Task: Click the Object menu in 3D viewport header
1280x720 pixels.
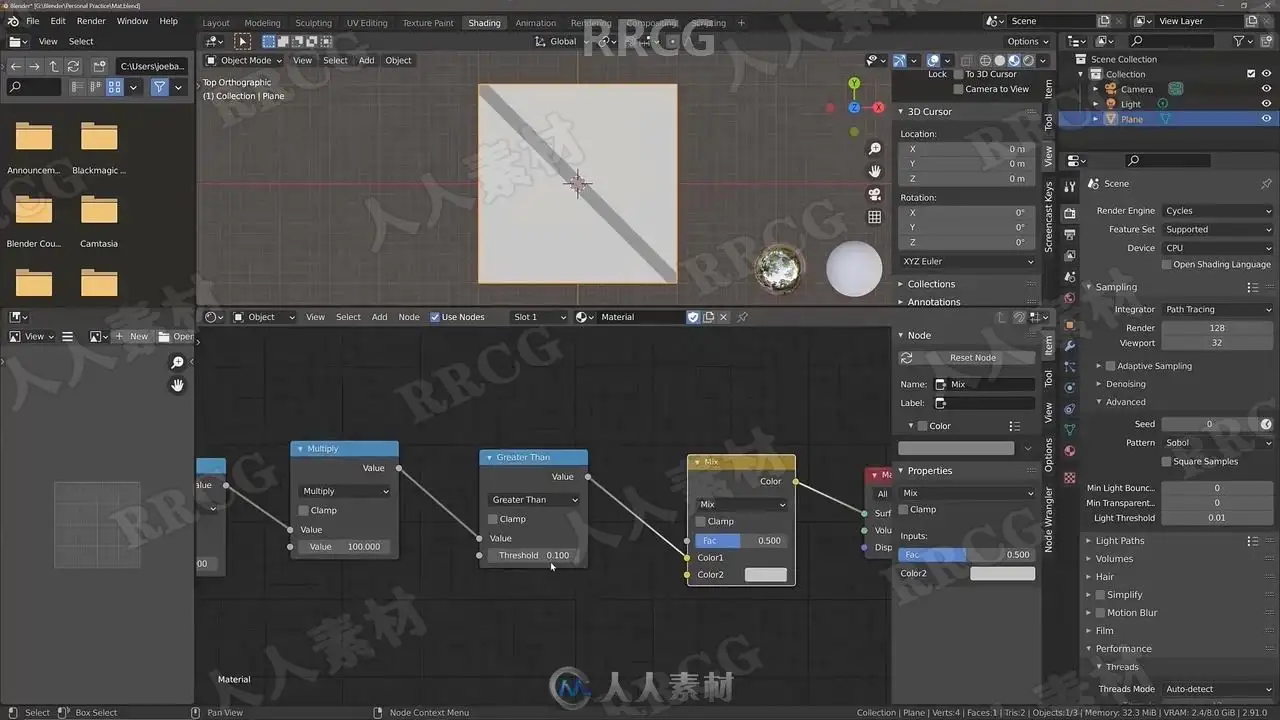Action: click(x=399, y=60)
